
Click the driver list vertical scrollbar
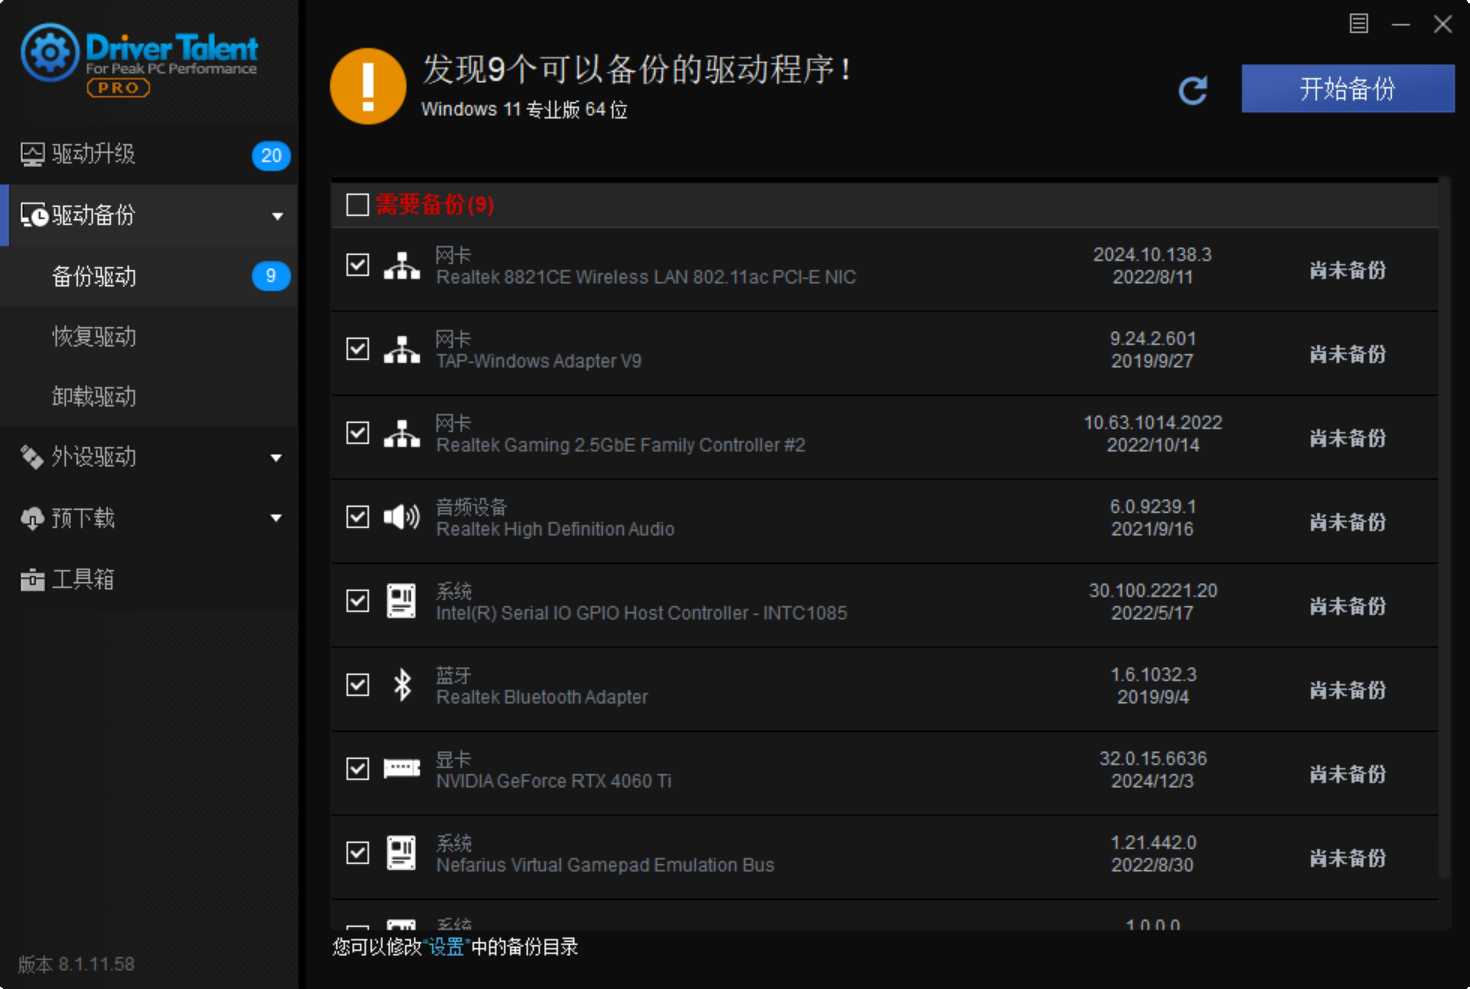[1445, 530]
